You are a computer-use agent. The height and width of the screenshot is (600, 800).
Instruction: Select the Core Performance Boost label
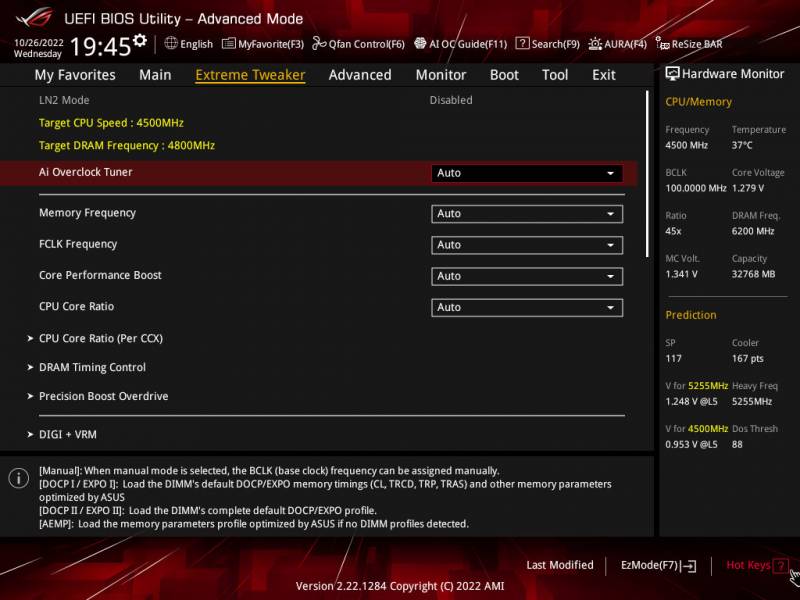(100, 276)
